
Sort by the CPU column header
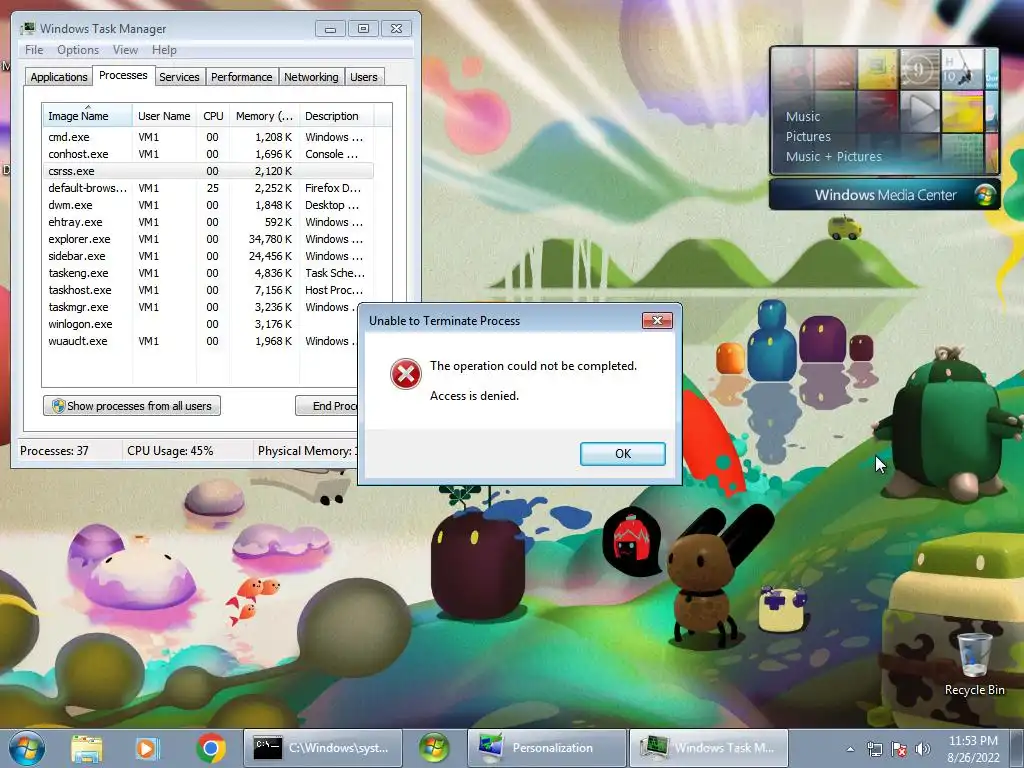[x=213, y=116]
